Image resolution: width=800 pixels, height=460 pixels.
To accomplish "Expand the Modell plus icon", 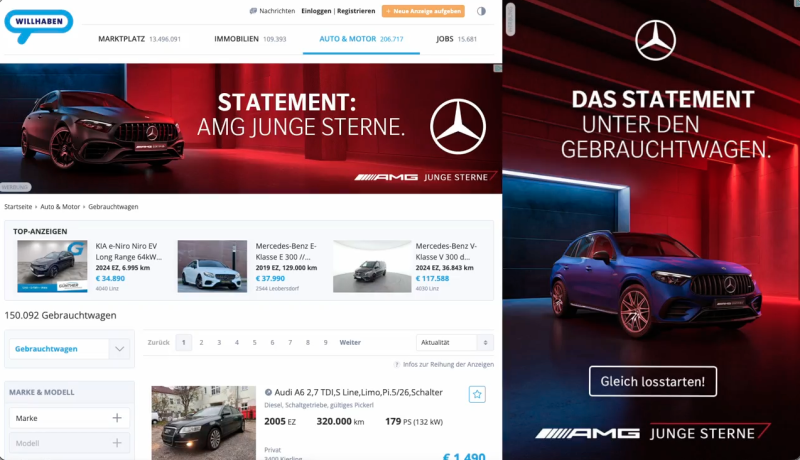I will (x=117, y=443).
